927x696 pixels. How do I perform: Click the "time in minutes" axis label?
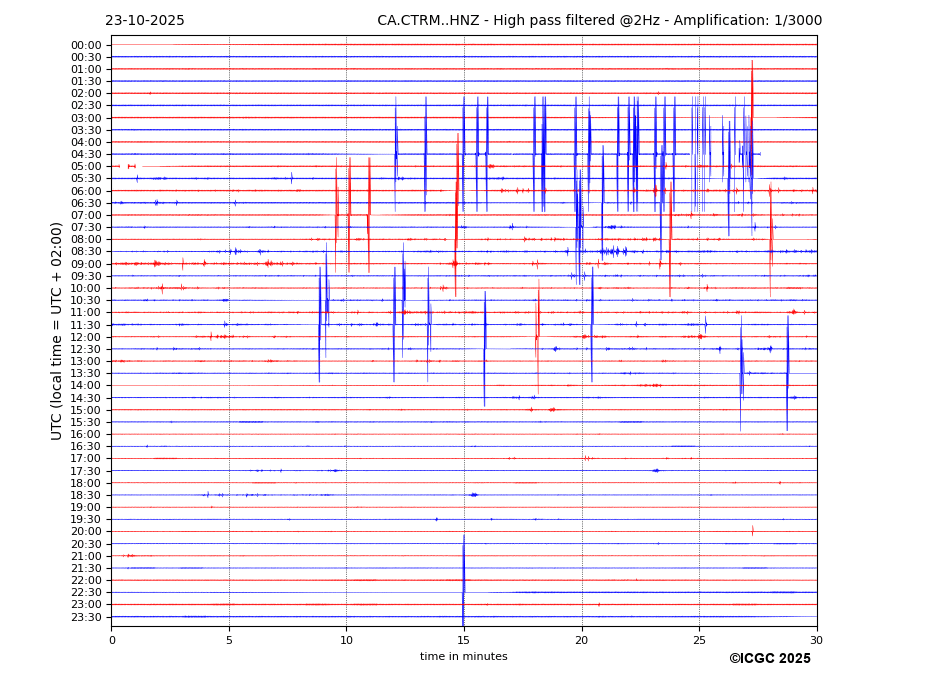coord(463,656)
